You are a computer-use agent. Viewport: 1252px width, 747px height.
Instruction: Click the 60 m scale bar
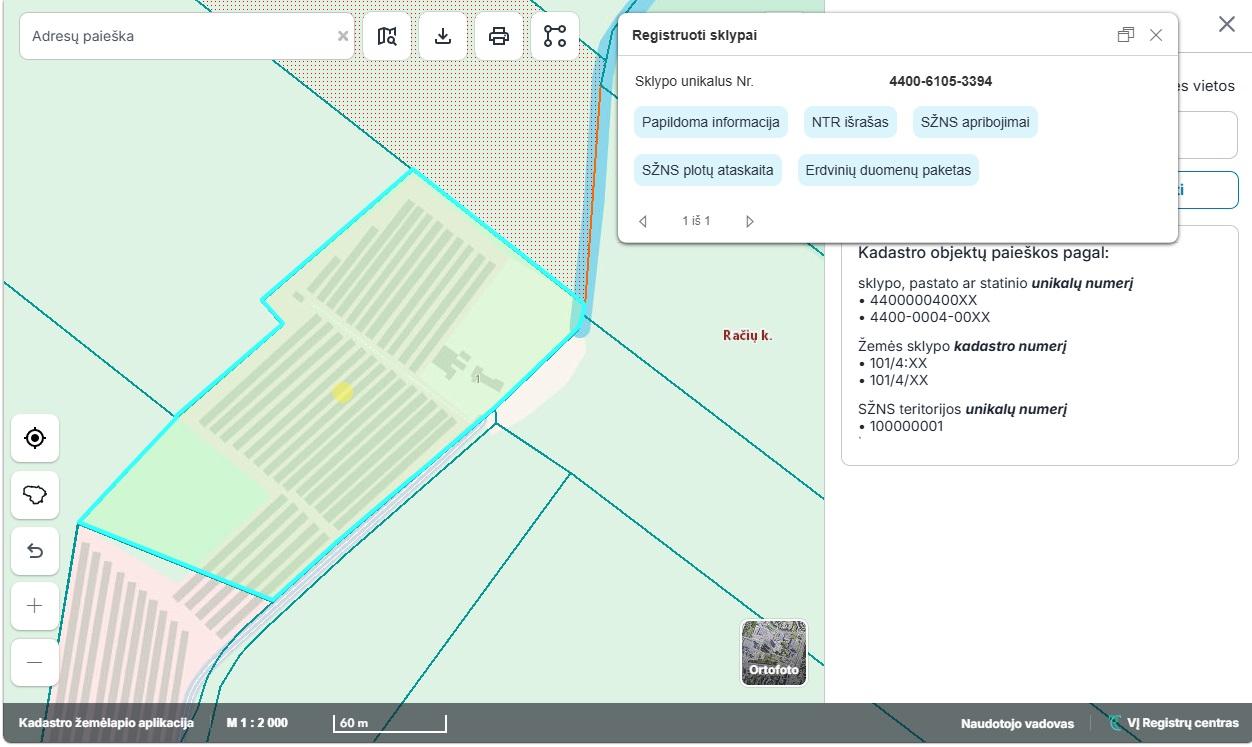click(390, 723)
